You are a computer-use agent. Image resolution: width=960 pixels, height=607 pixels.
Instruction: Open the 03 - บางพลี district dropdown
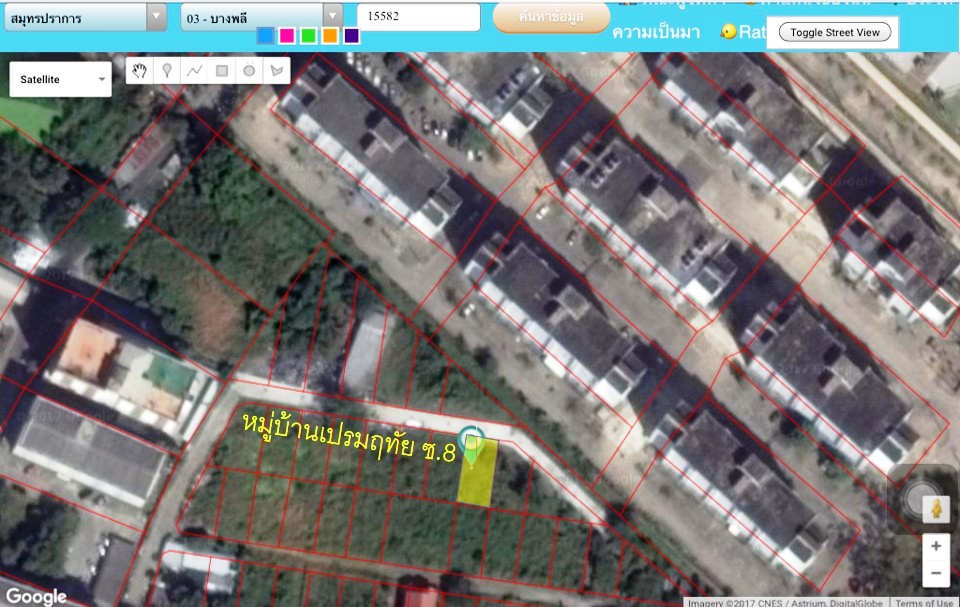click(261, 18)
